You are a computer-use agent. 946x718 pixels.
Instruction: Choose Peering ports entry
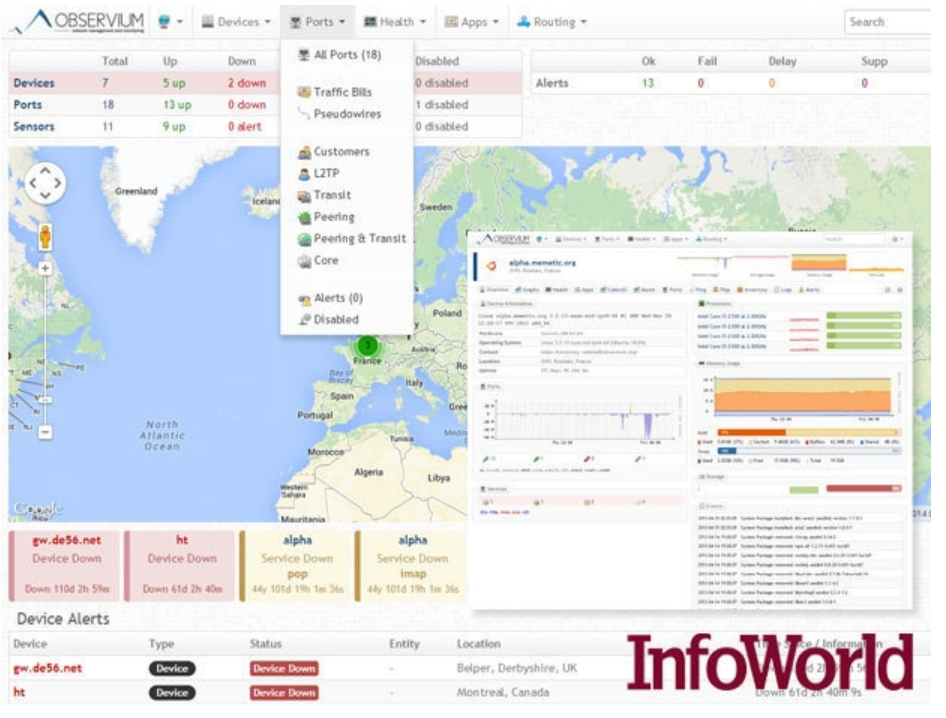tap(326, 217)
